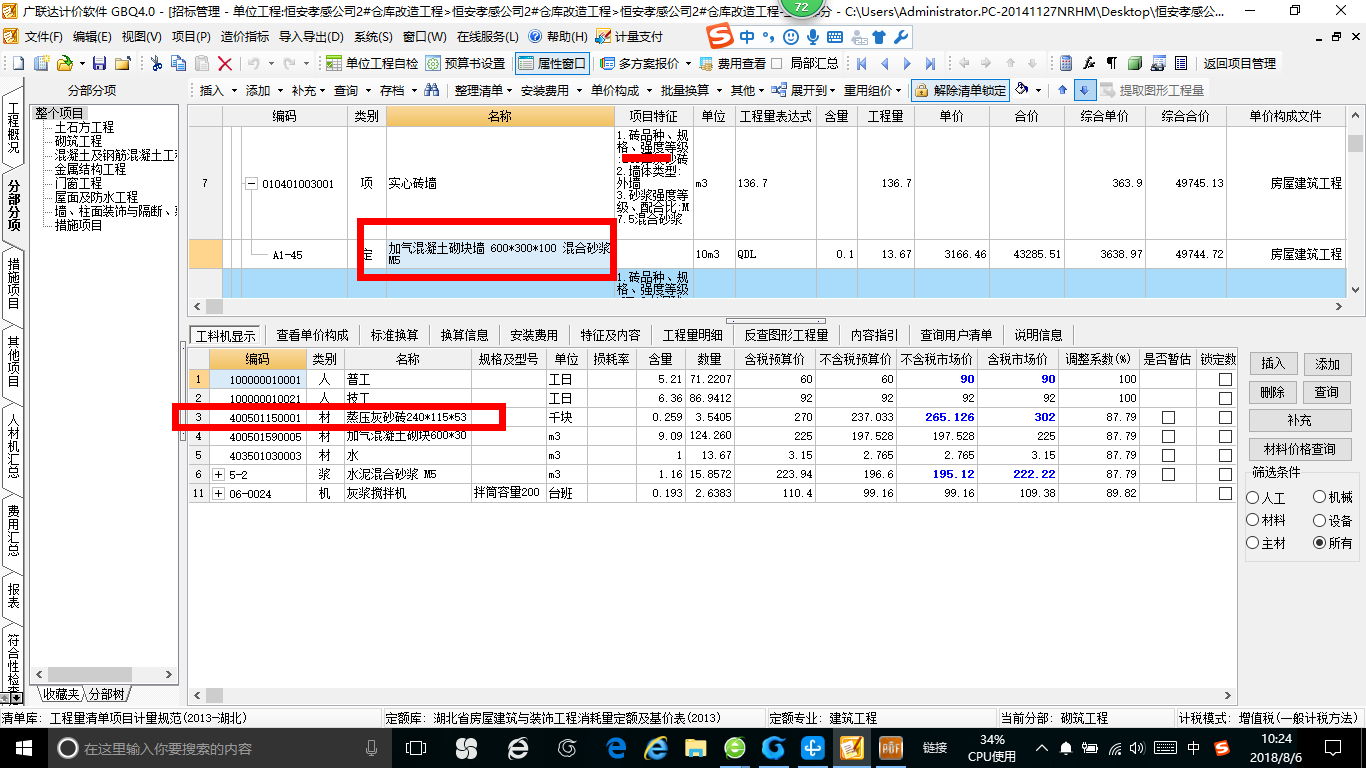Click the red X delete icon

225,63
